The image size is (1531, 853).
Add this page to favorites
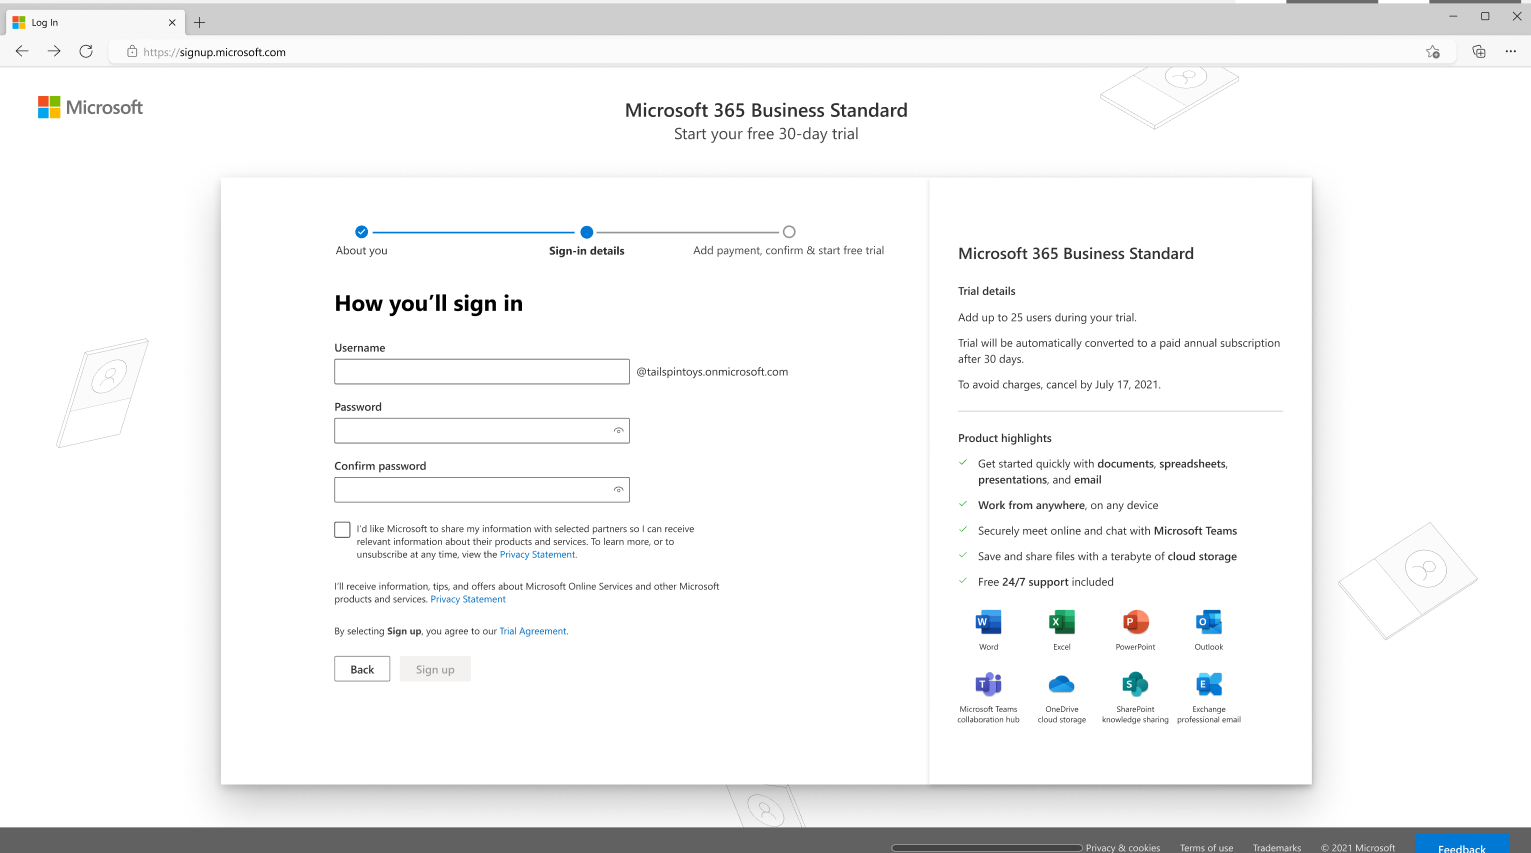click(1433, 52)
